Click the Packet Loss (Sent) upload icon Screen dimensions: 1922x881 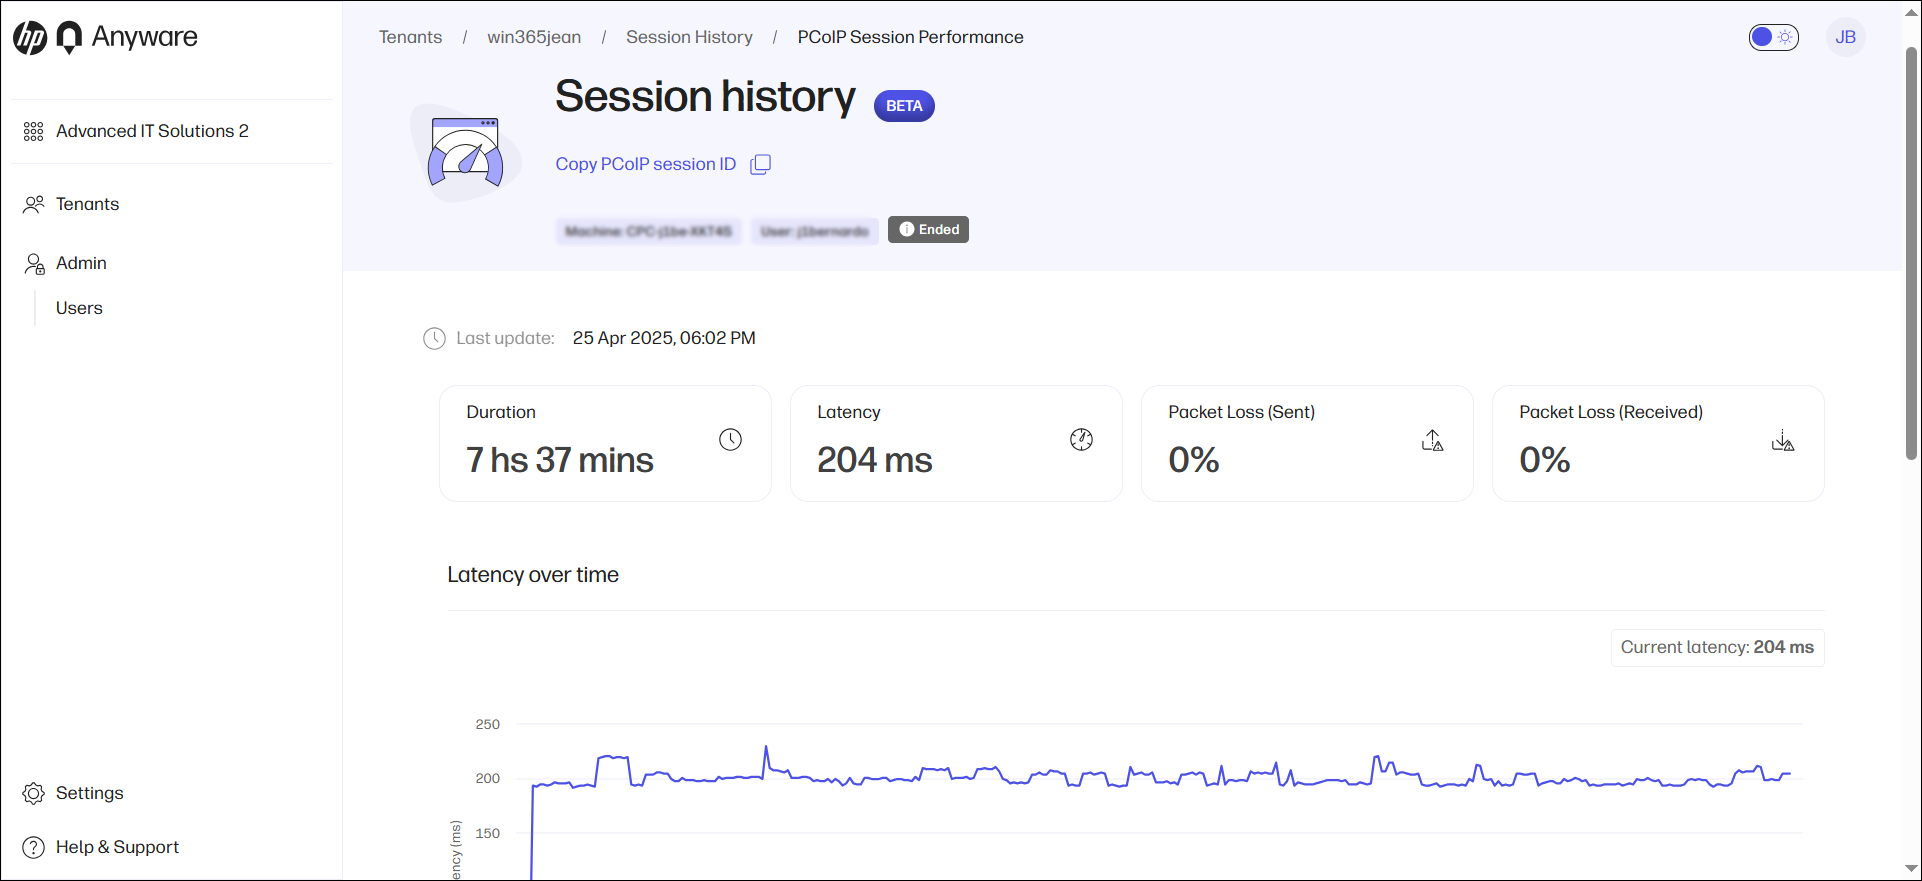point(1432,440)
